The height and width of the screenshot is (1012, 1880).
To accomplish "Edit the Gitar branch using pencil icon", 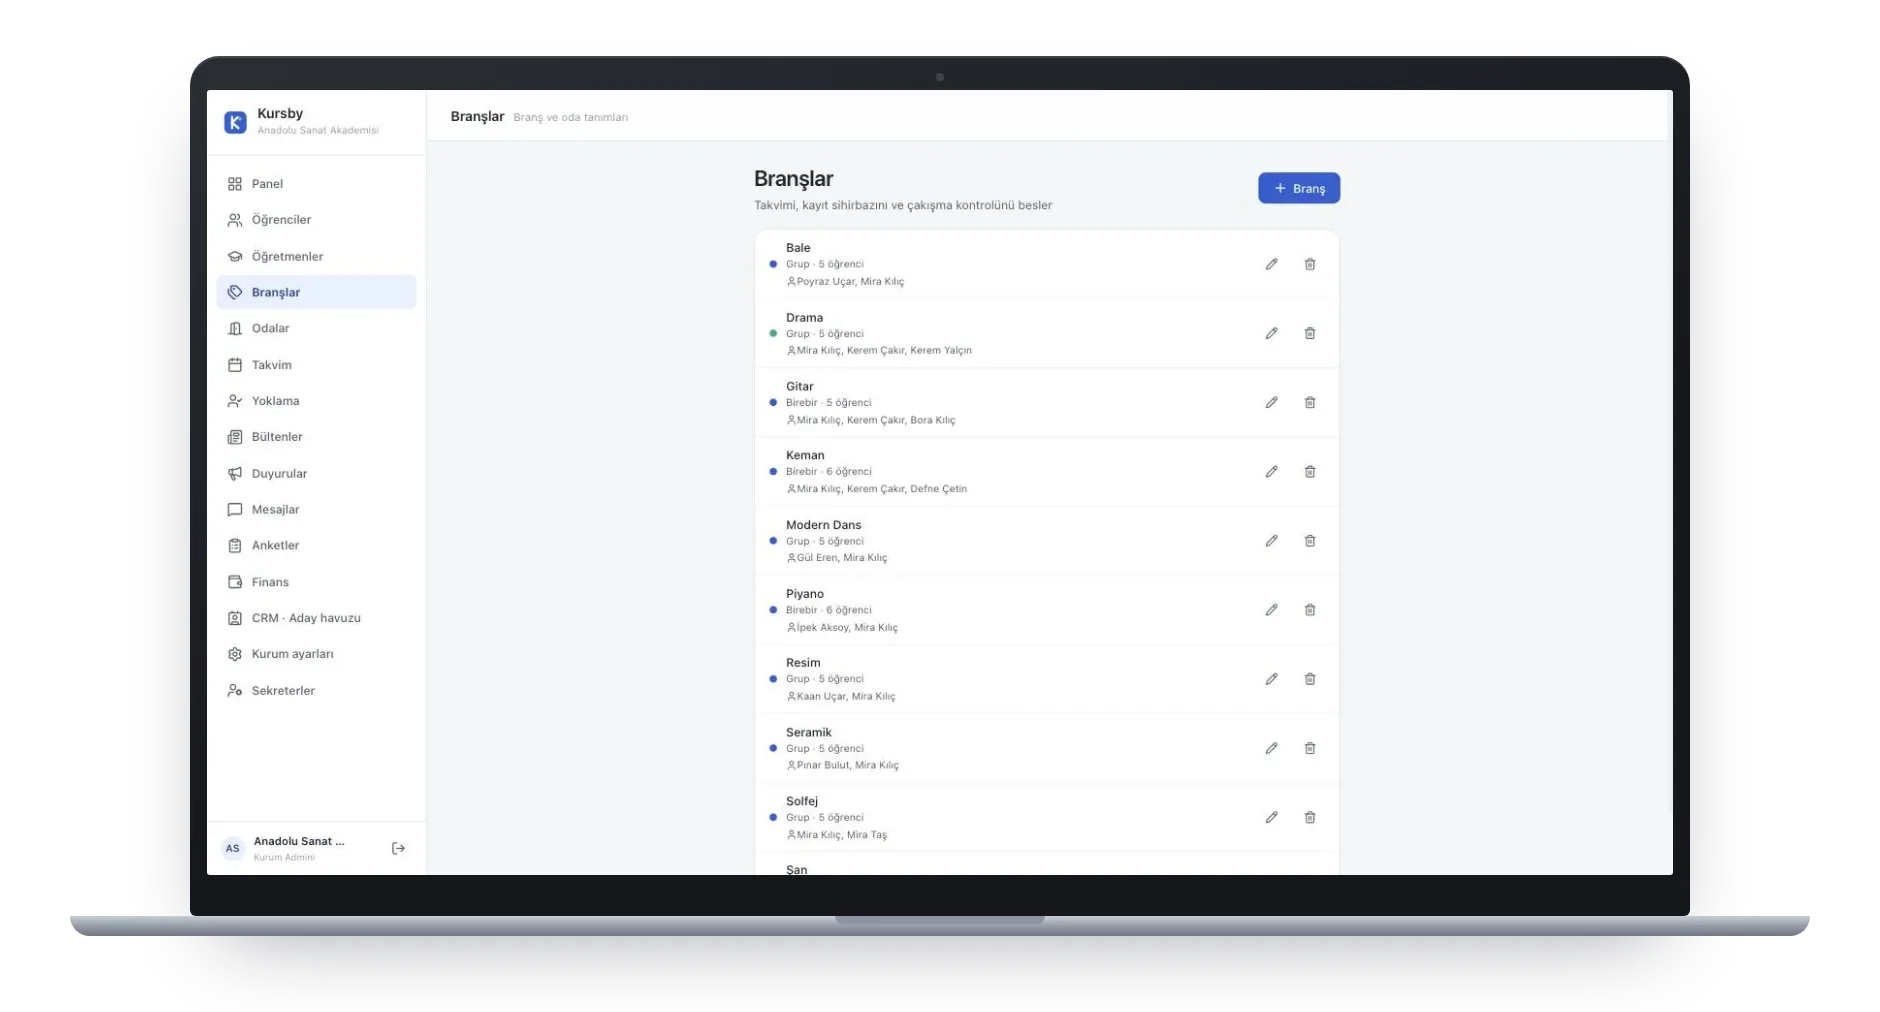I will pos(1271,402).
